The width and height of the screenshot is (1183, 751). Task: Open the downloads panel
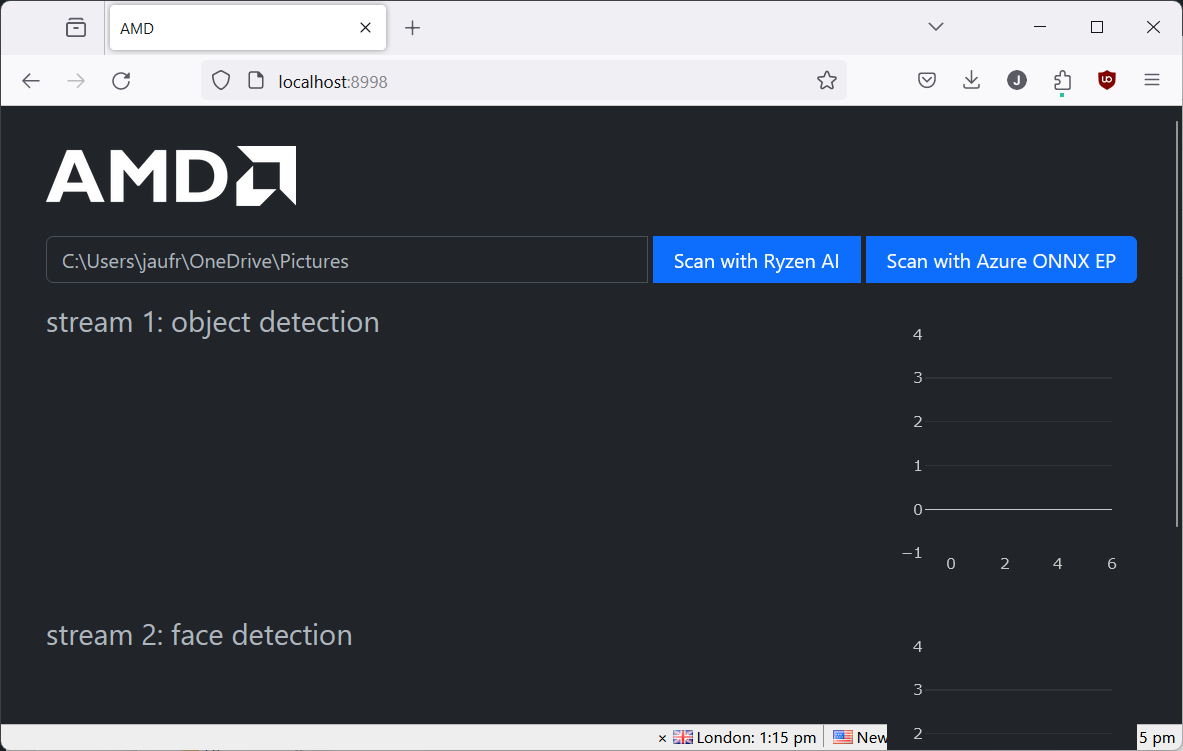coord(972,80)
